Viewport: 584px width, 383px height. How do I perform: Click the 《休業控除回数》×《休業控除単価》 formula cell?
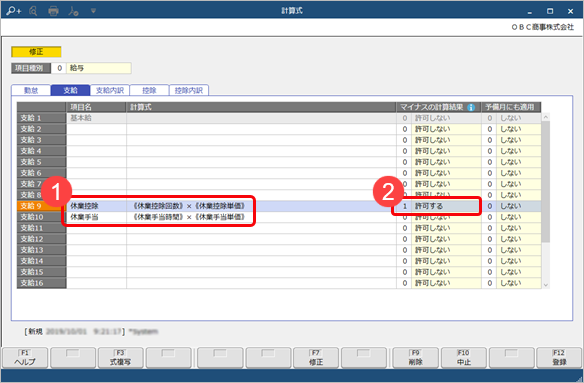(261, 206)
